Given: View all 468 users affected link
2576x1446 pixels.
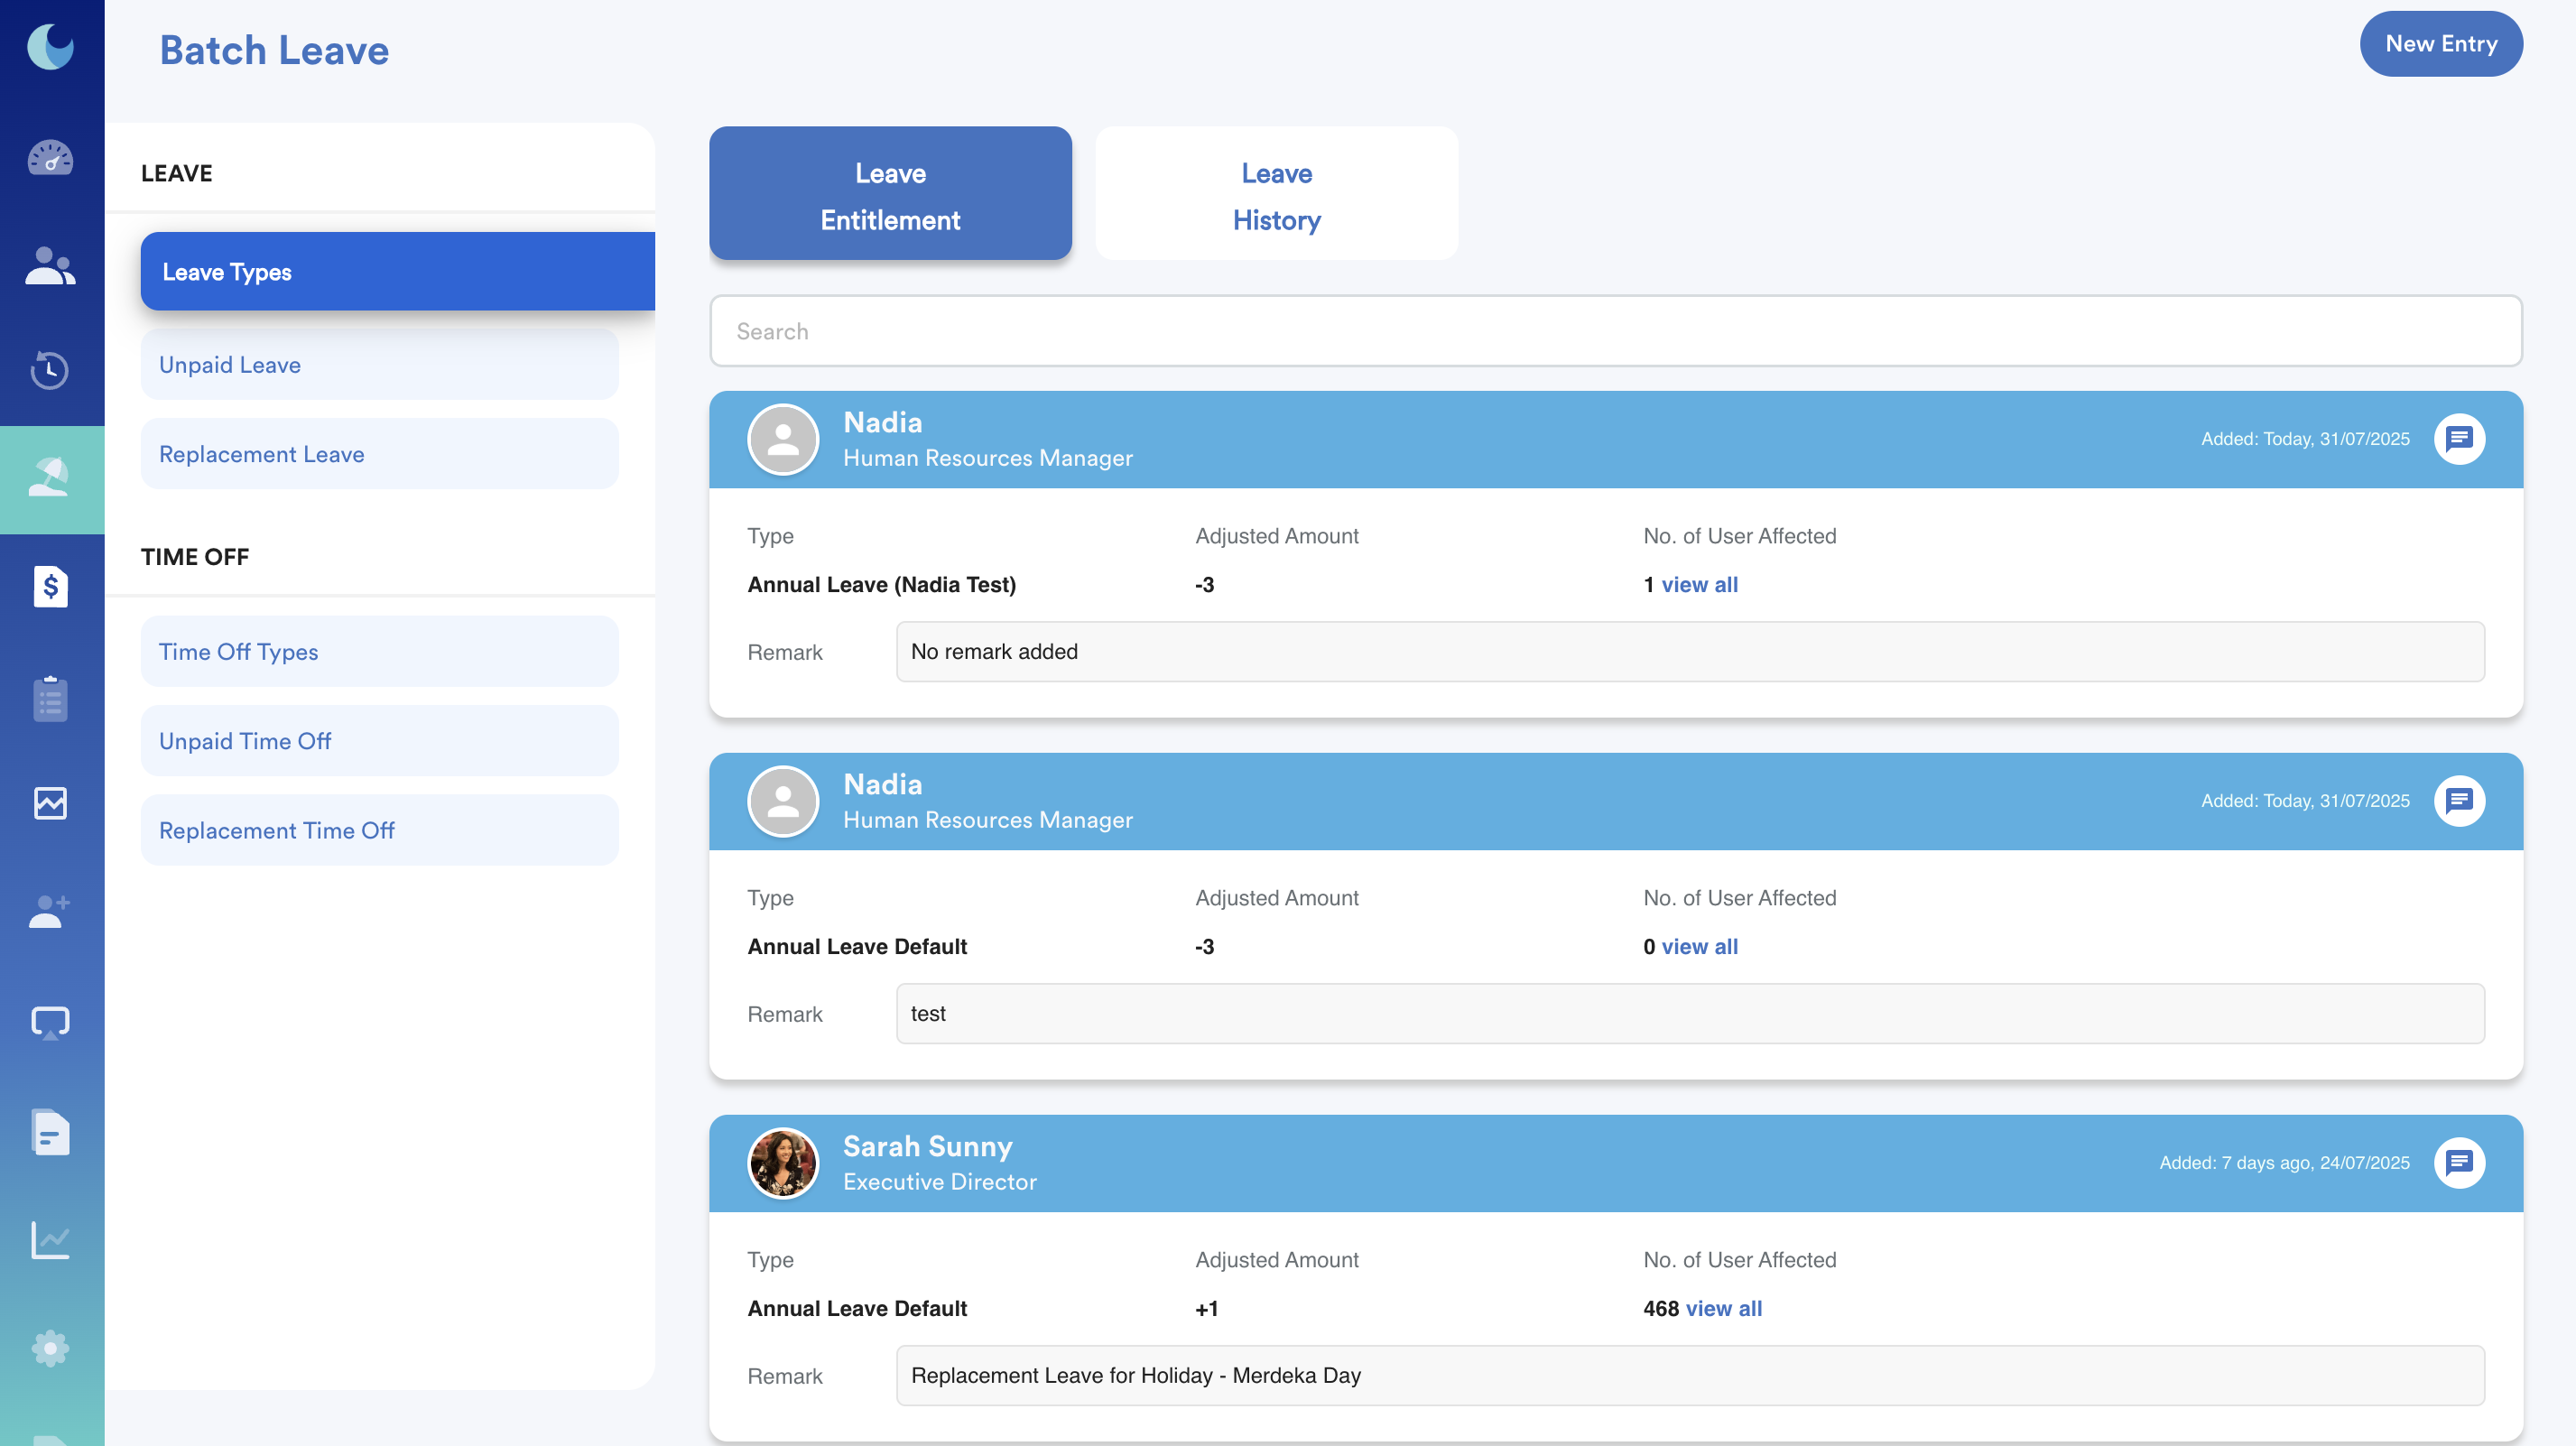Looking at the screenshot, I should [1723, 1309].
